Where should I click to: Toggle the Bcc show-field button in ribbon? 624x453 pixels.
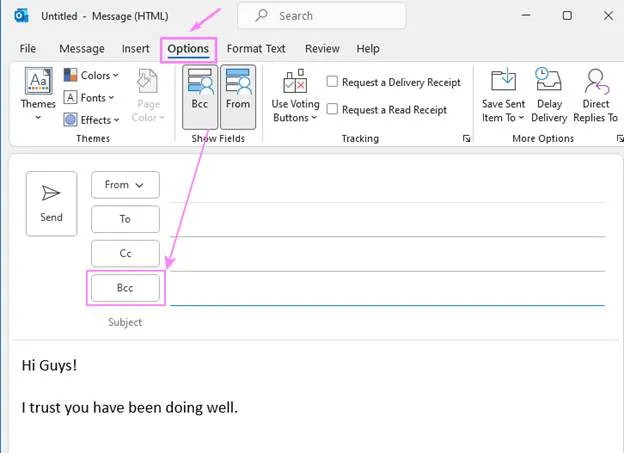(200, 97)
